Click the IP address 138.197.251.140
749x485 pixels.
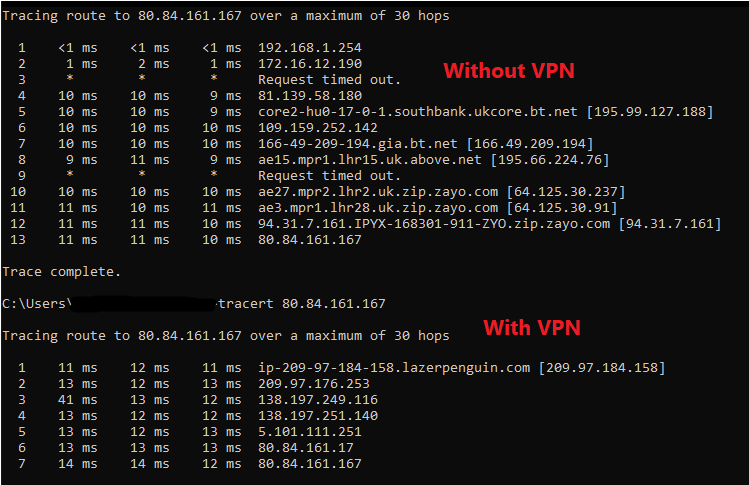coord(318,416)
